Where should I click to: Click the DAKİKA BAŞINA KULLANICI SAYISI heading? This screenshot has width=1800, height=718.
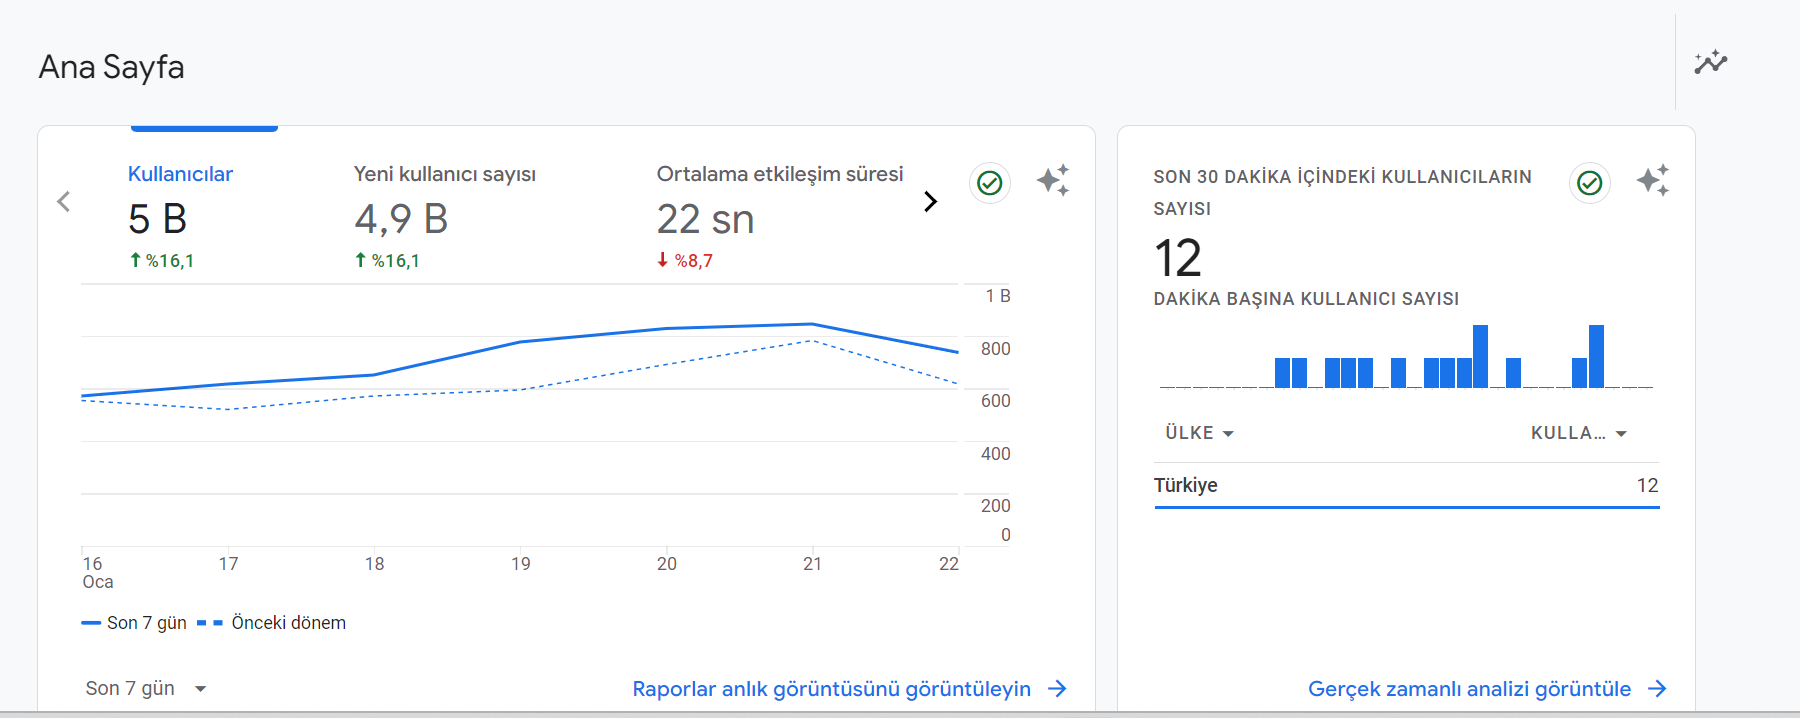pos(1306,299)
